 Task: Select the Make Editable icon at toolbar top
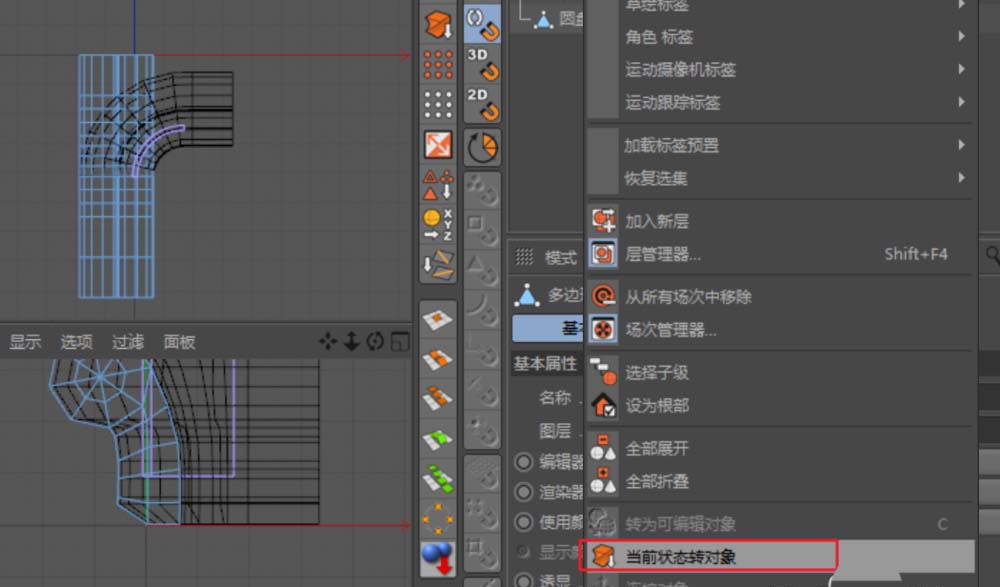pos(437,24)
